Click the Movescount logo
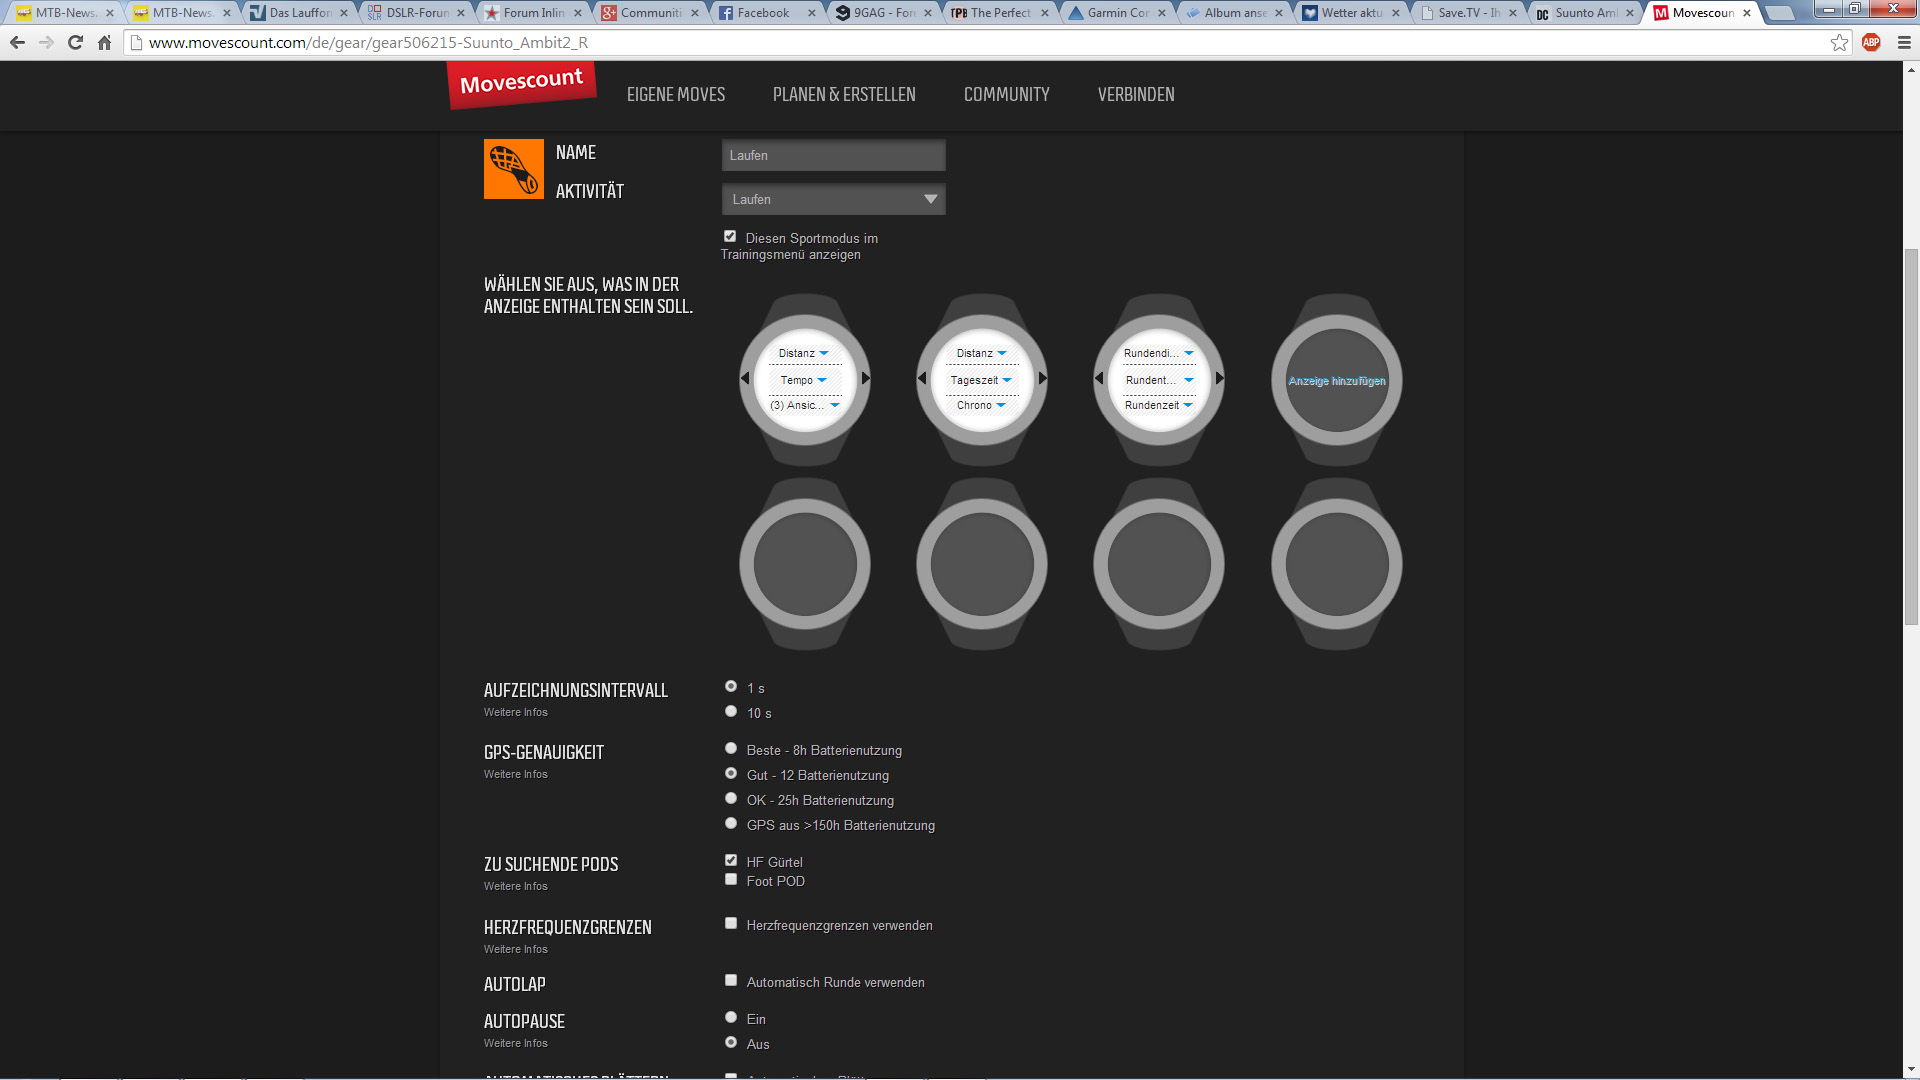Image resolution: width=1920 pixels, height=1080 pixels. pyautogui.click(x=521, y=84)
